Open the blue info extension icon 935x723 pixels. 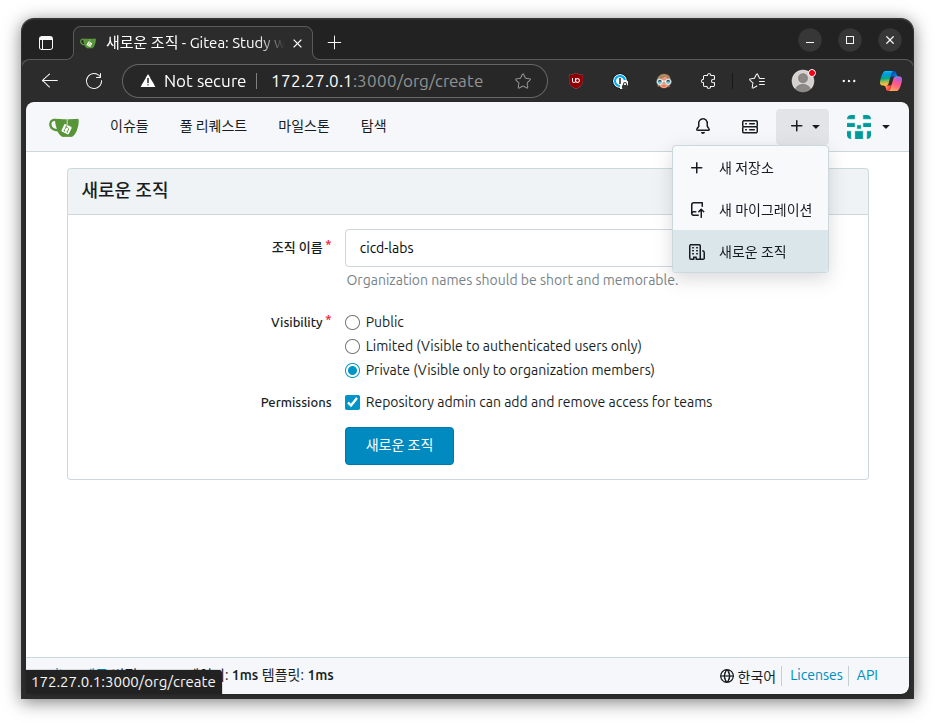tap(620, 81)
